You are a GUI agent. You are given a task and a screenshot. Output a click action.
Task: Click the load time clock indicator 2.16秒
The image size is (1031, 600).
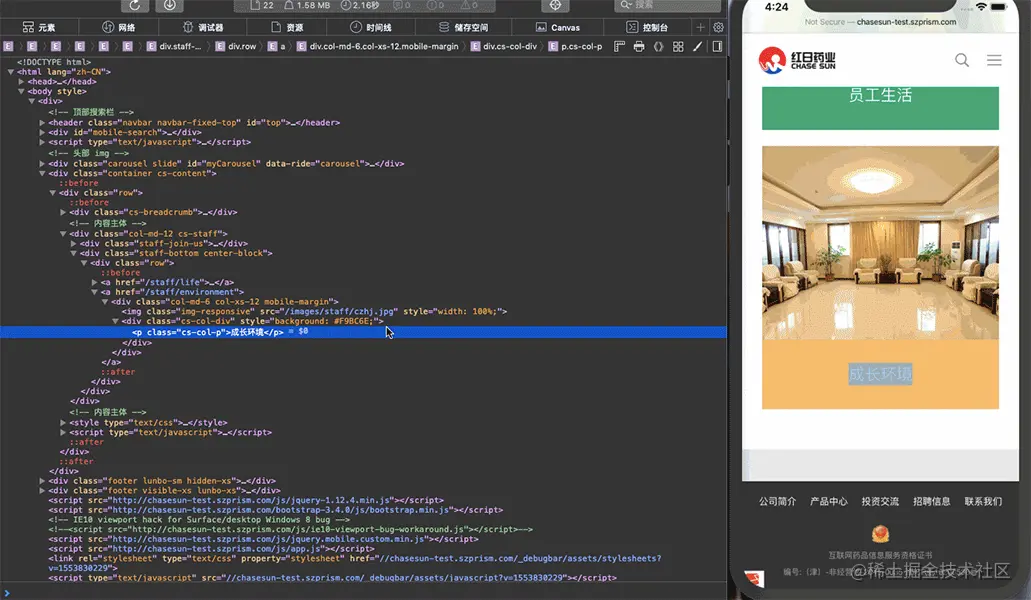tap(360, 5)
